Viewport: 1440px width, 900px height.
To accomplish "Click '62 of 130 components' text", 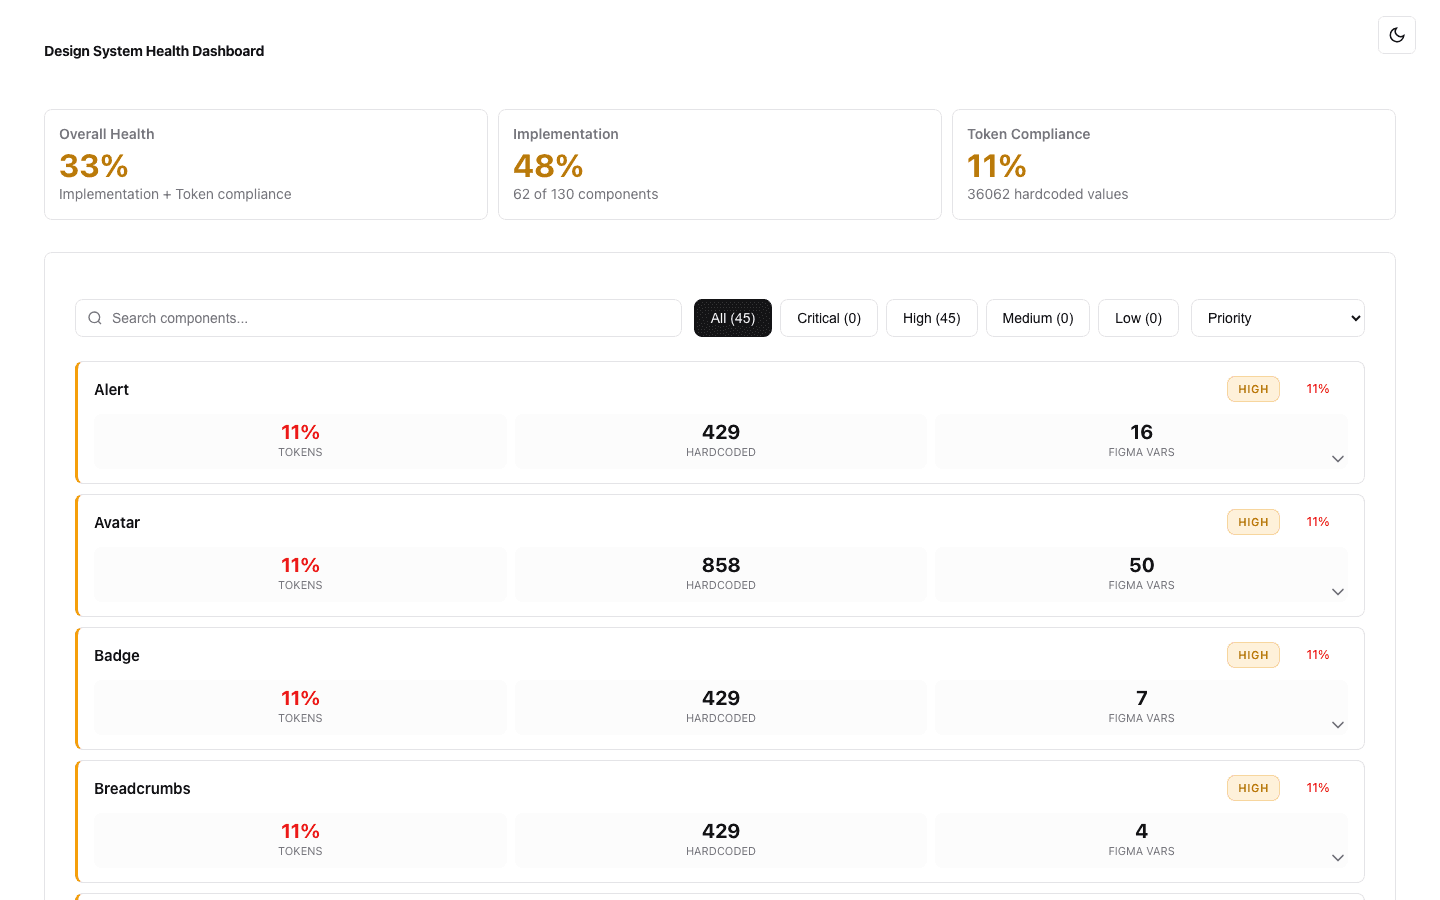I will [586, 194].
